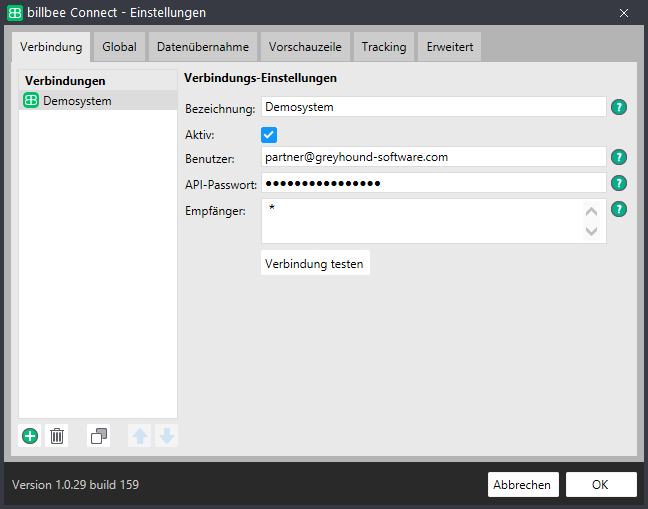Uncheck the Aktiv checkbox
Viewport: 648px width, 509px height.
click(x=269, y=135)
